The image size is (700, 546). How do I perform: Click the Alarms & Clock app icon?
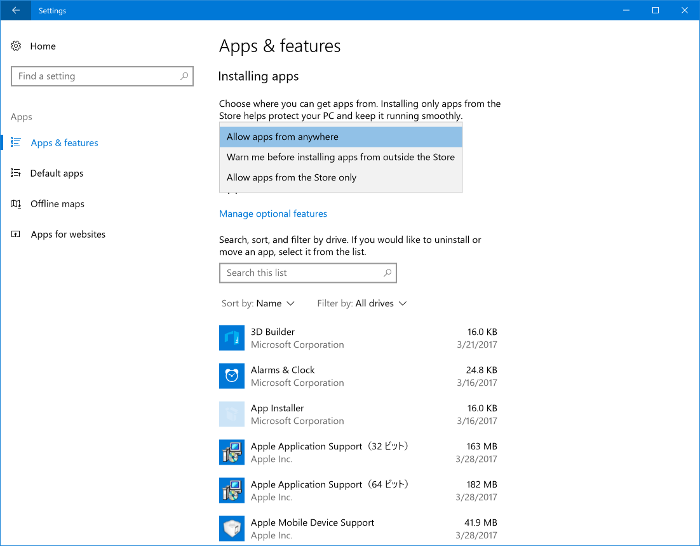(232, 376)
